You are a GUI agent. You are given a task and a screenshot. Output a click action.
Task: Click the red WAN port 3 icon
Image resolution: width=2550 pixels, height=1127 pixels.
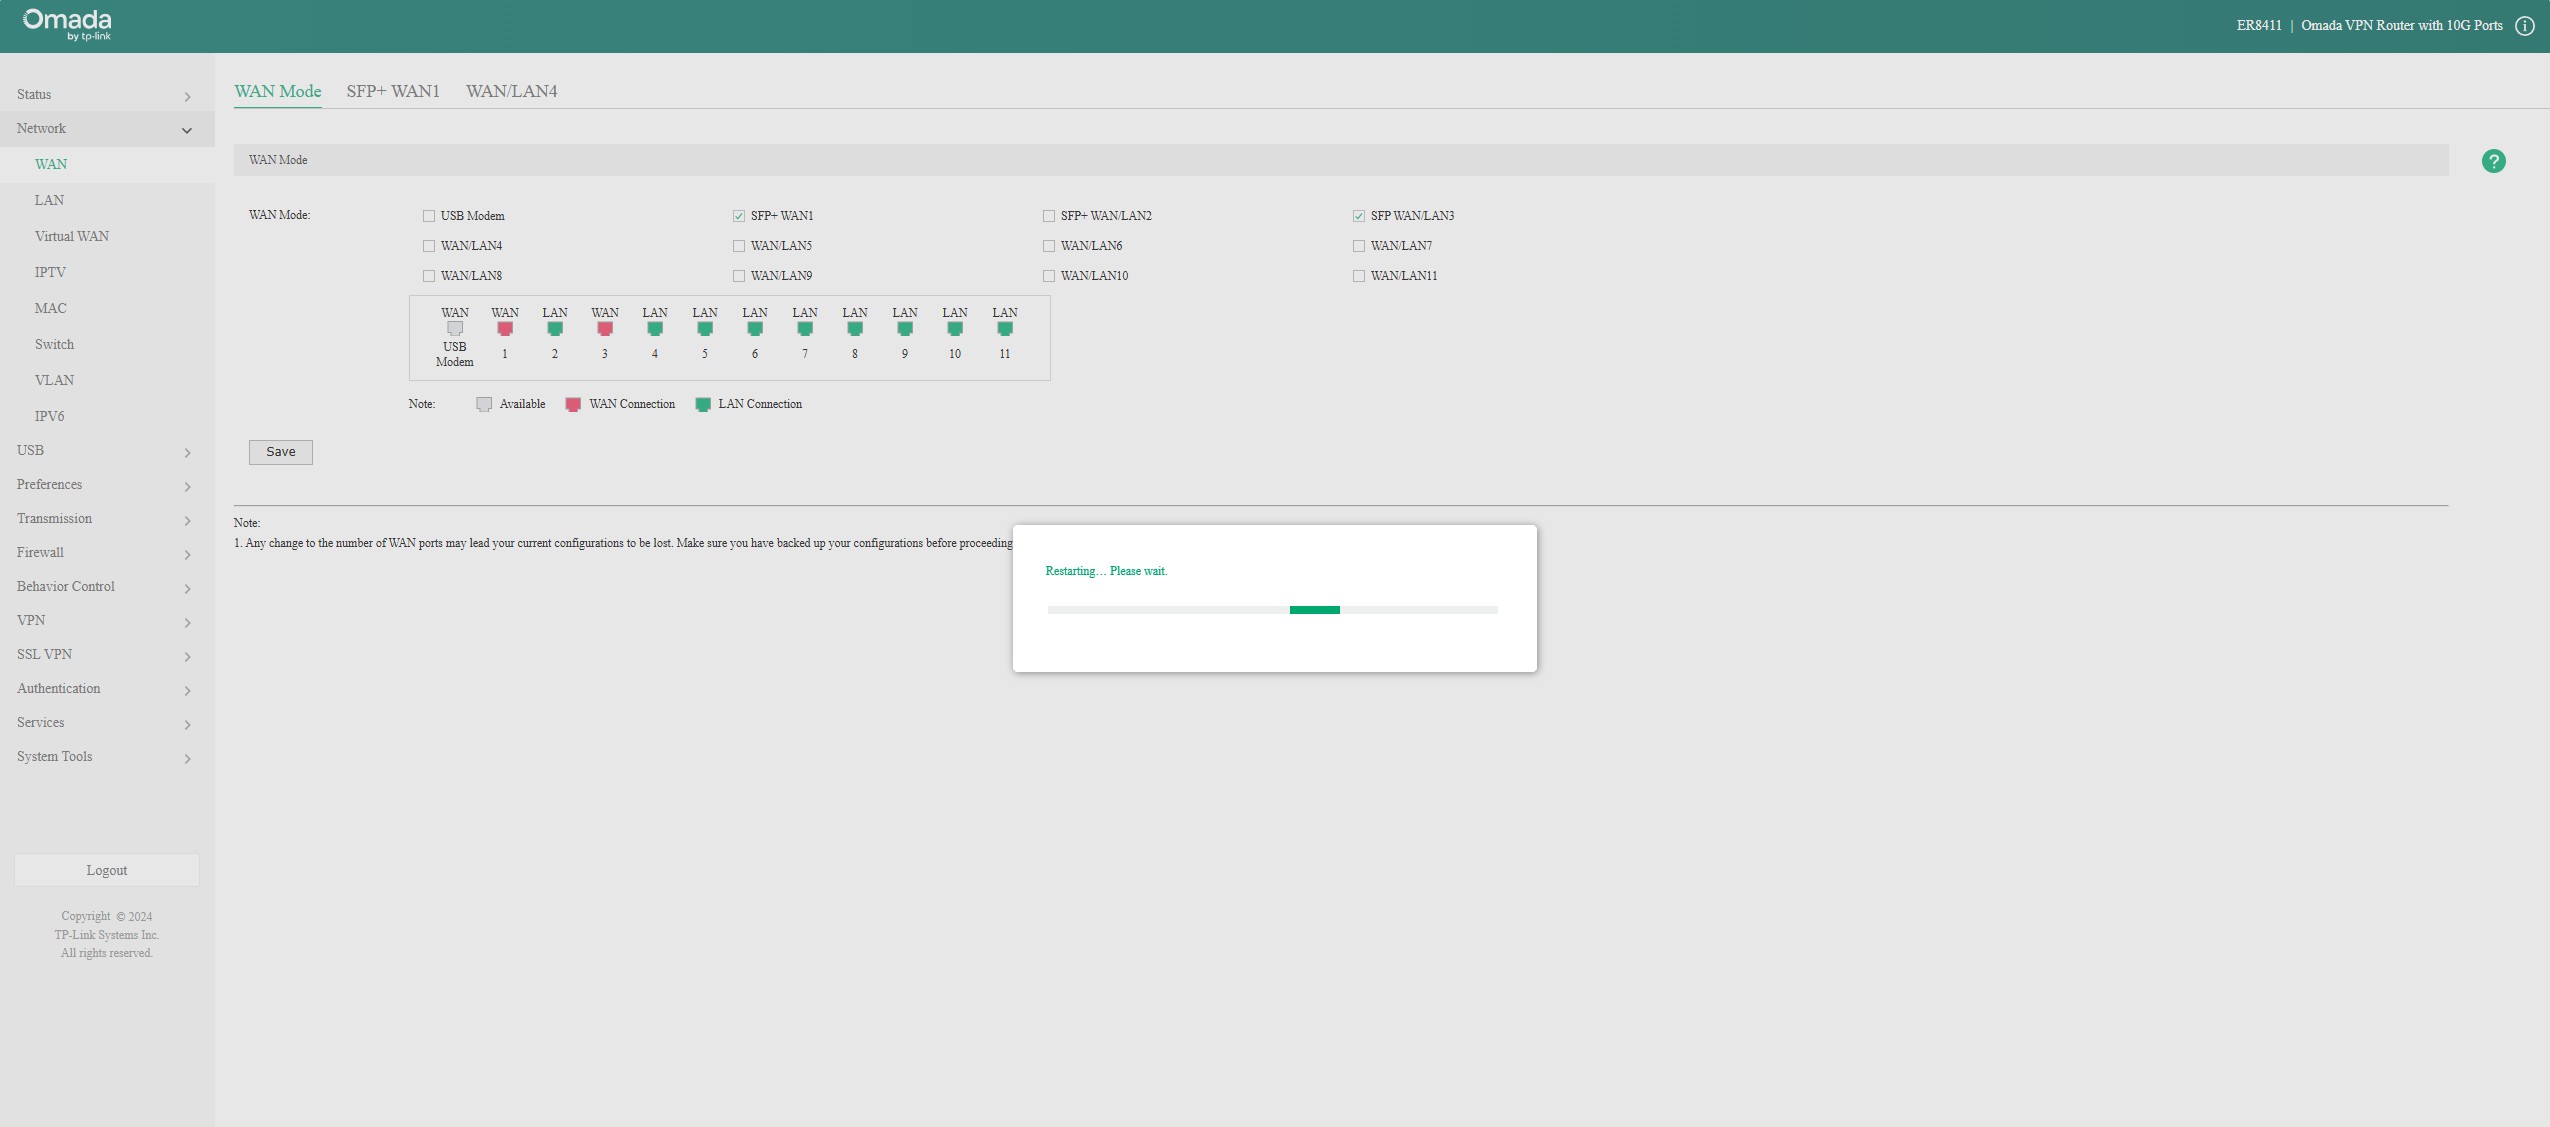click(x=605, y=328)
